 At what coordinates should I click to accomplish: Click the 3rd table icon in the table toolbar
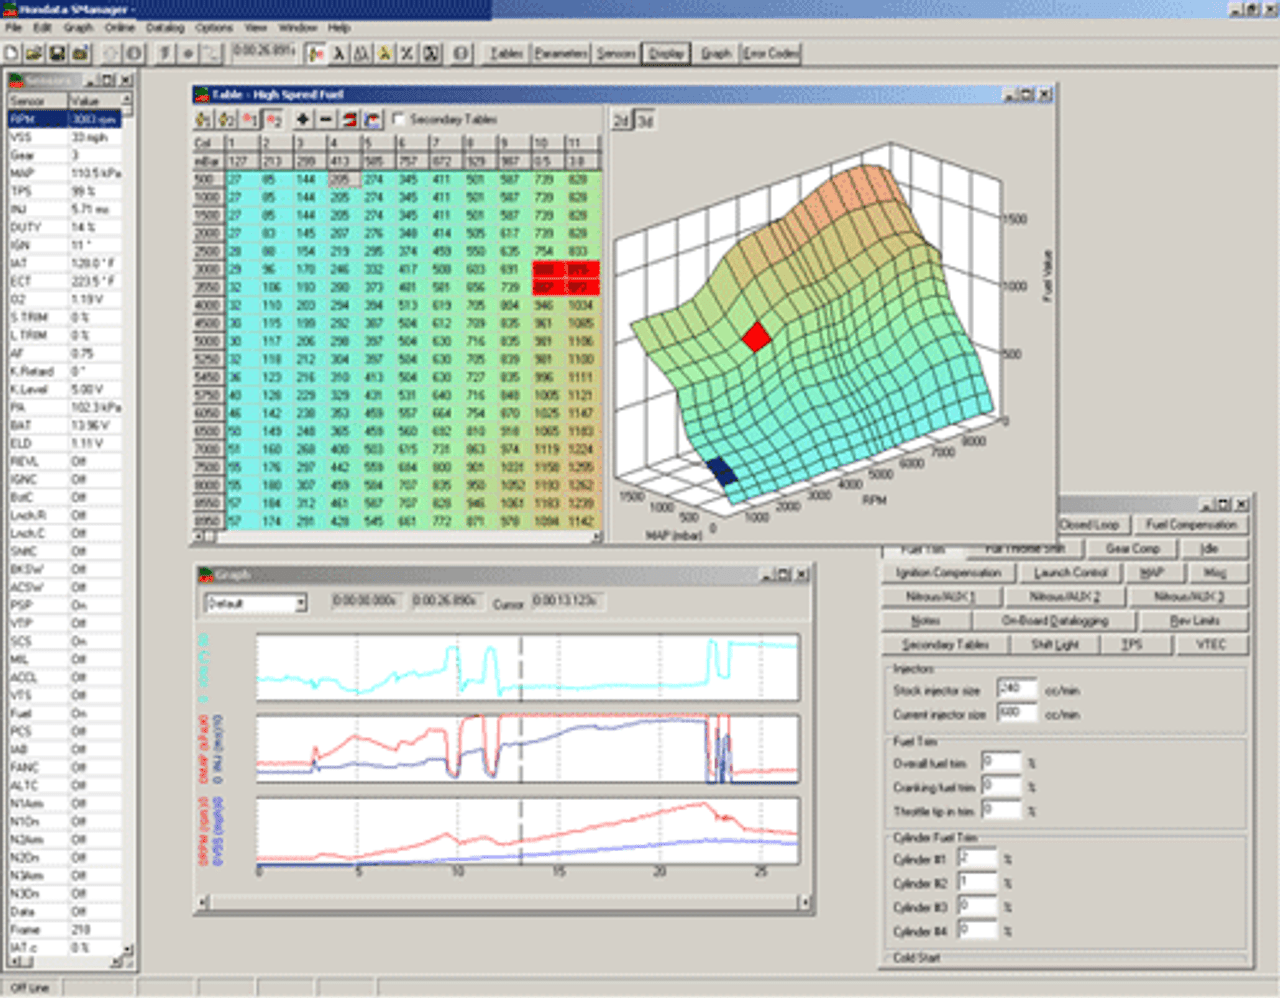pos(249,120)
